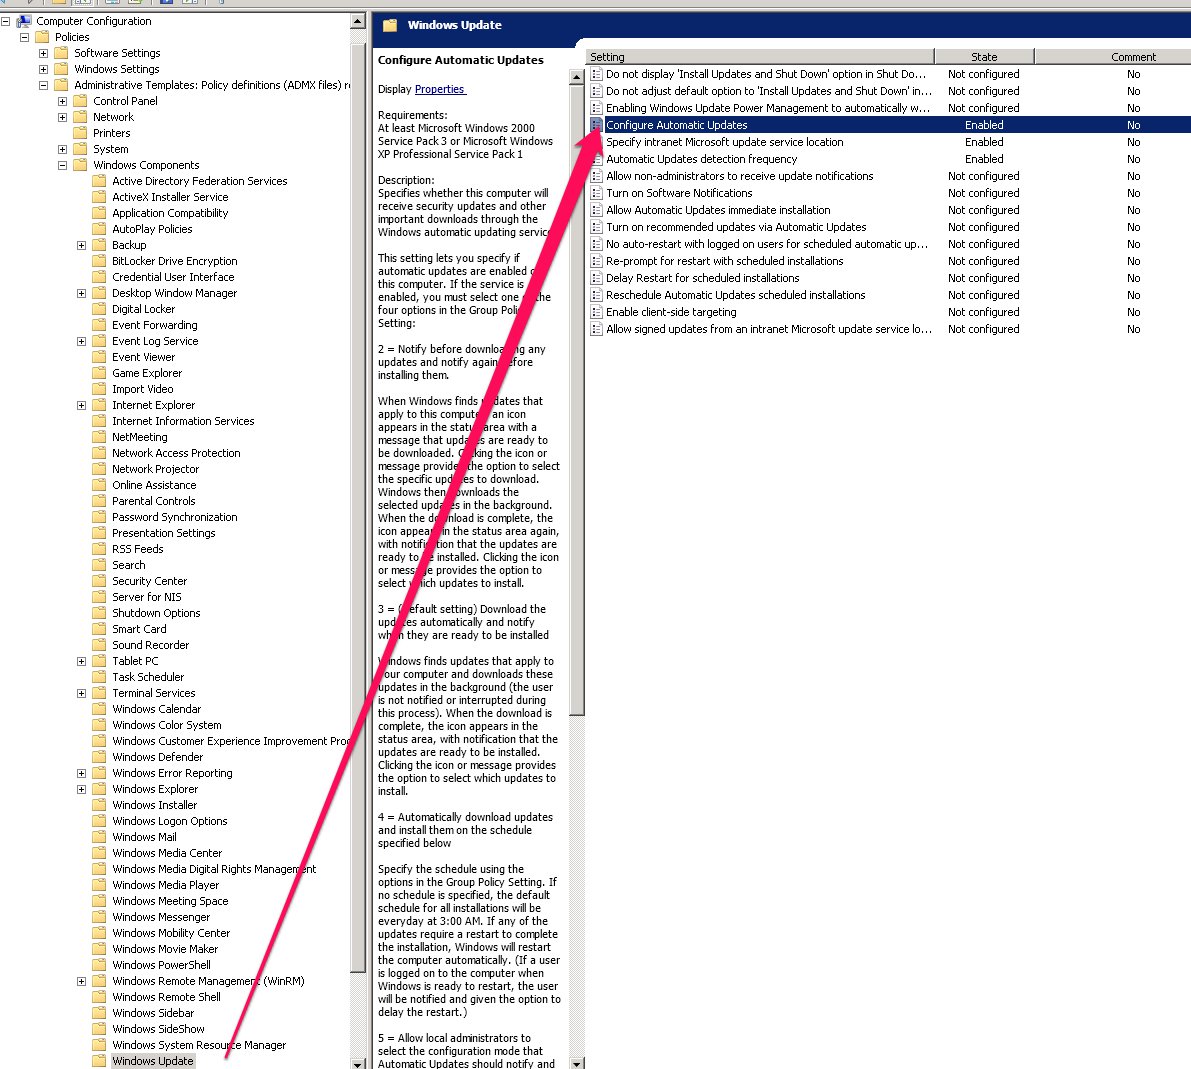Viewport: 1191px width, 1069px height.
Task: Sort by the Setting column header
Action: [x=760, y=57]
